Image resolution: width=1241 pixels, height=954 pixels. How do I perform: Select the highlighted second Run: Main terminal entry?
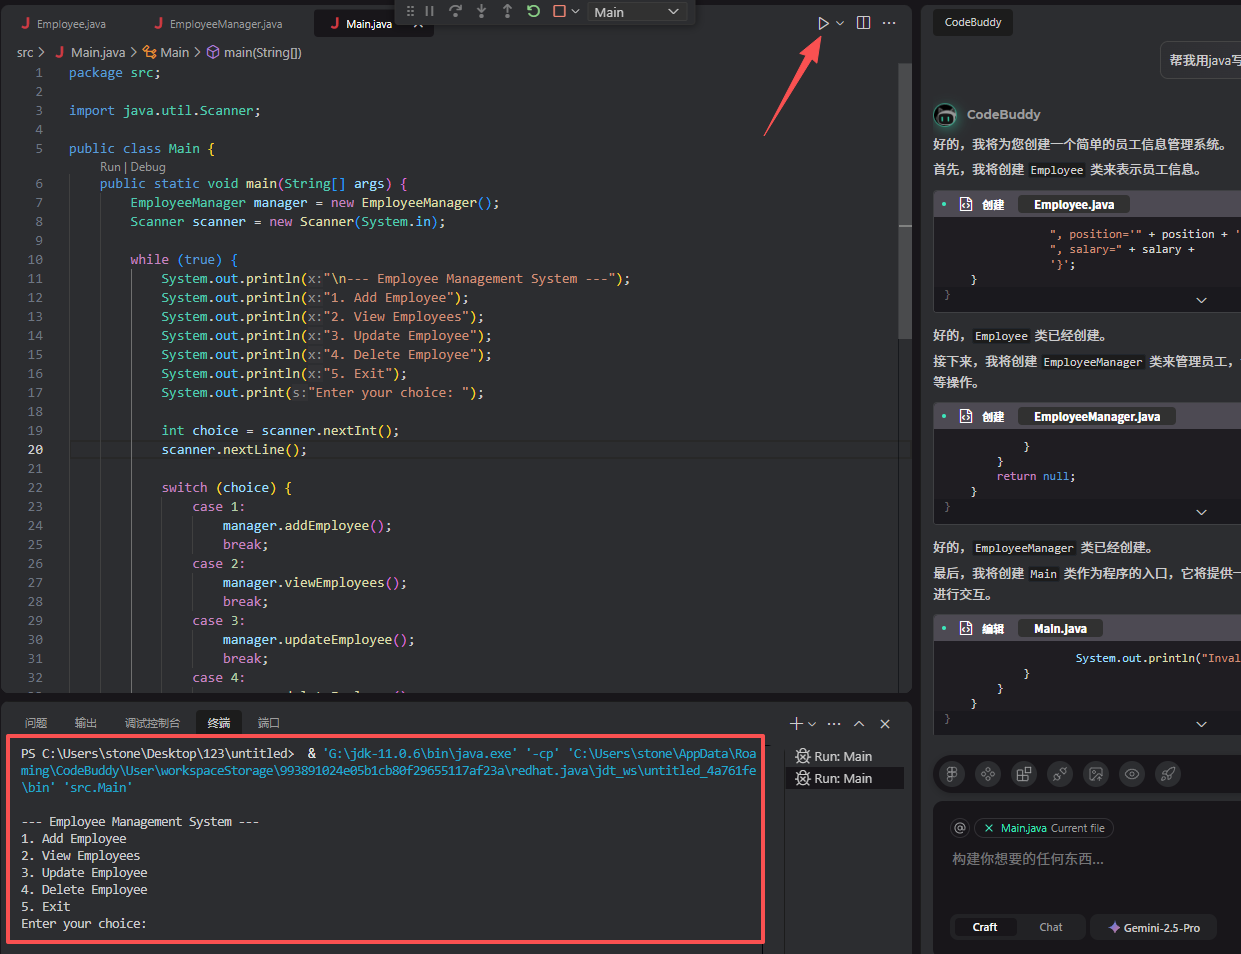click(844, 778)
